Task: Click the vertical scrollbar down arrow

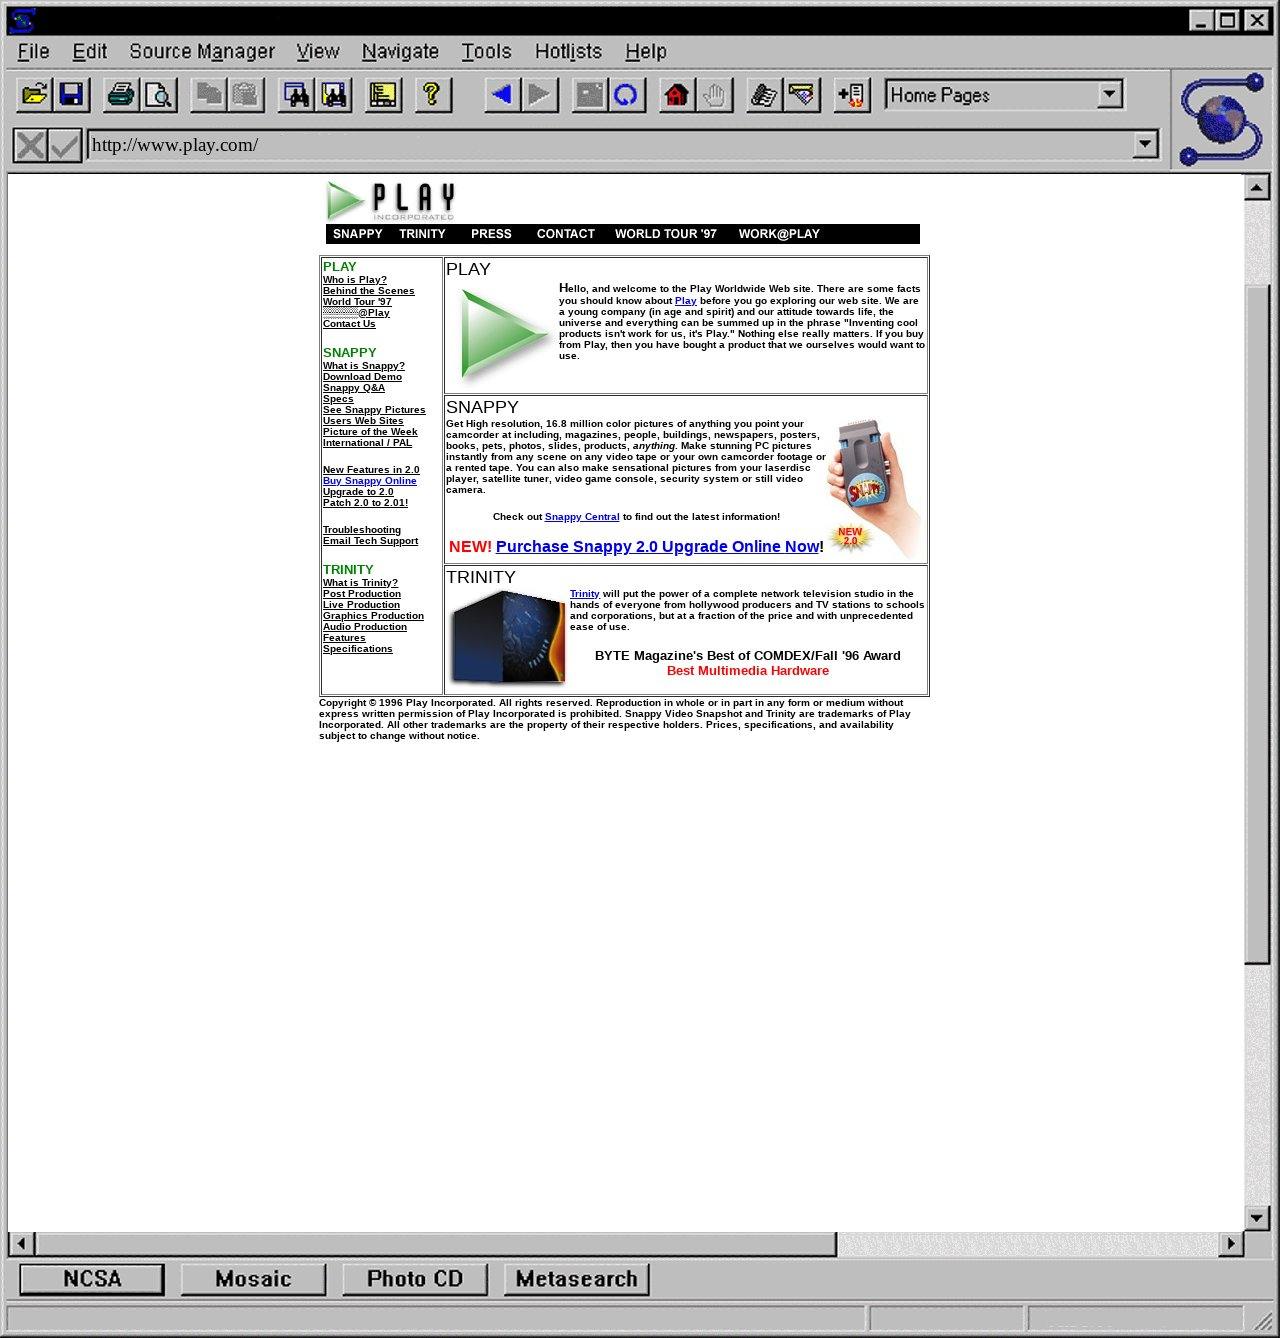Action: (1257, 1217)
